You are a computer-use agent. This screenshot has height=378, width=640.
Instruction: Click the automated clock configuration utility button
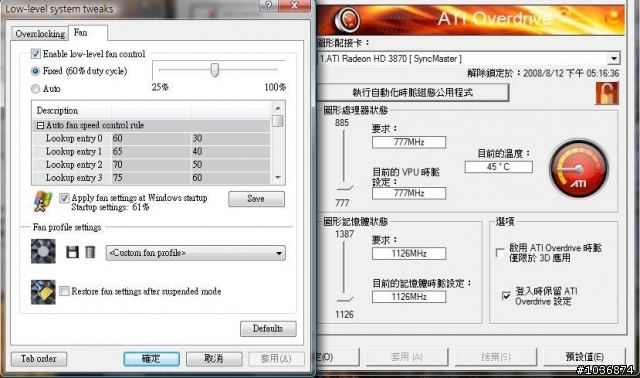[x=413, y=93]
